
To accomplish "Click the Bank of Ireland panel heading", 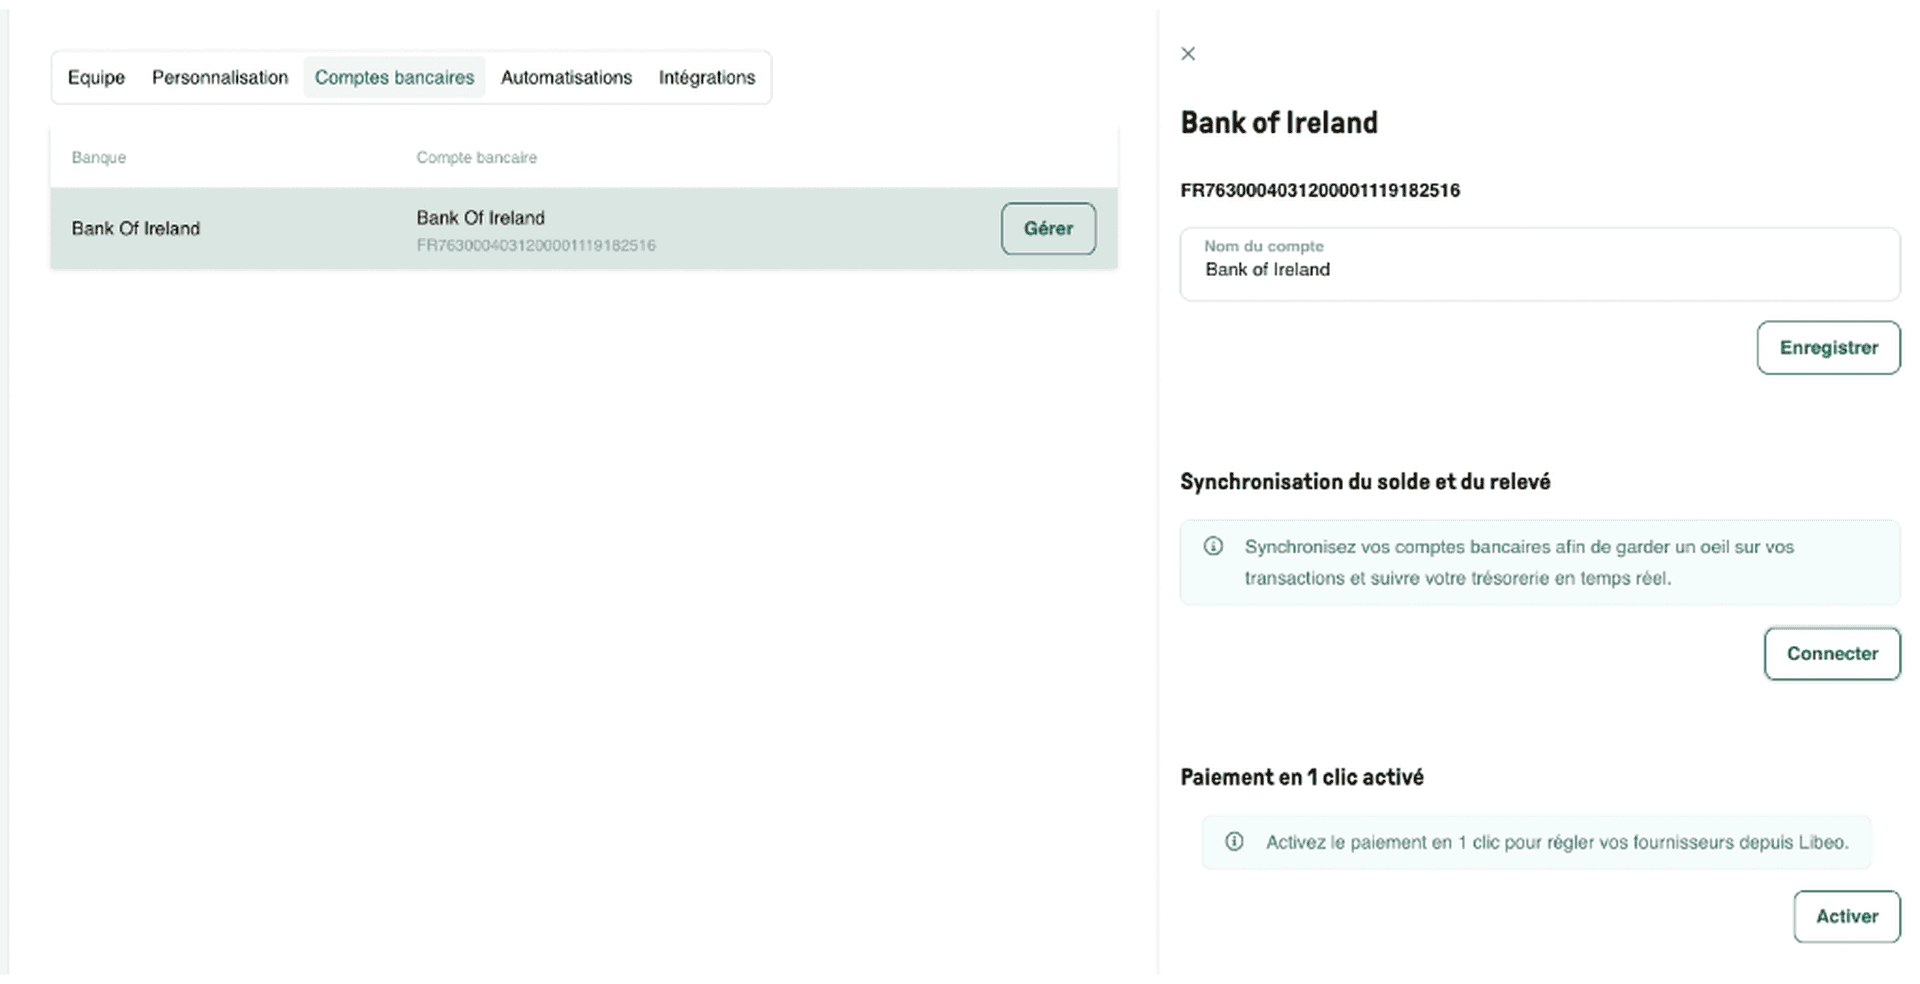I will point(1279,122).
